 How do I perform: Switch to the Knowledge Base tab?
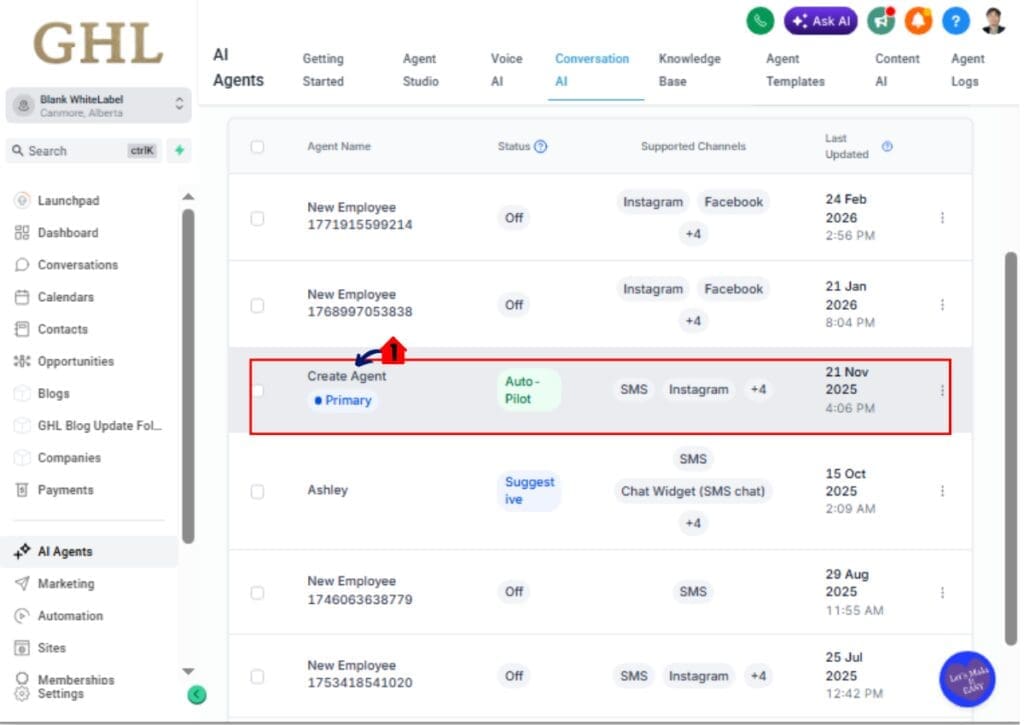coord(689,70)
